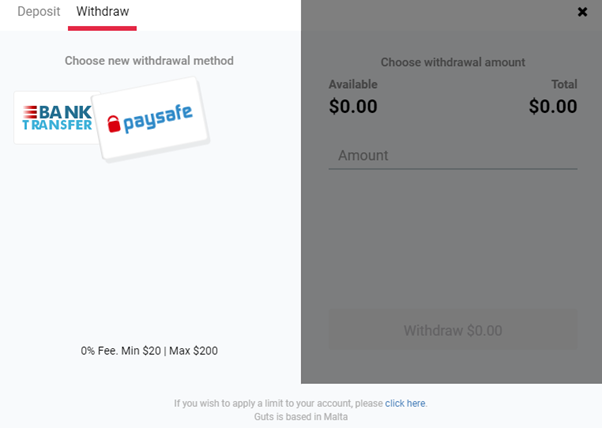
Task: Click the Available balance $0.00 value
Action: (x=353, y=107)
